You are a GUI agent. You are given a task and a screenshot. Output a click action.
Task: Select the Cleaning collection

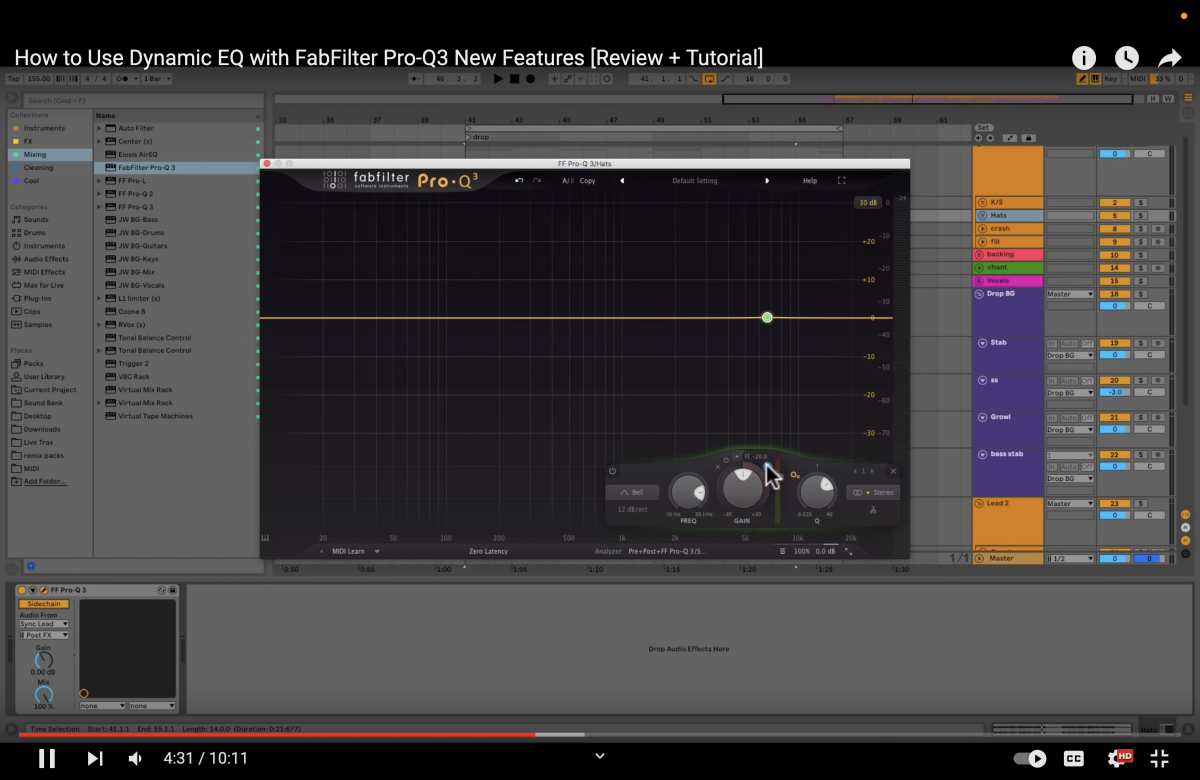(x=38, y=168)
